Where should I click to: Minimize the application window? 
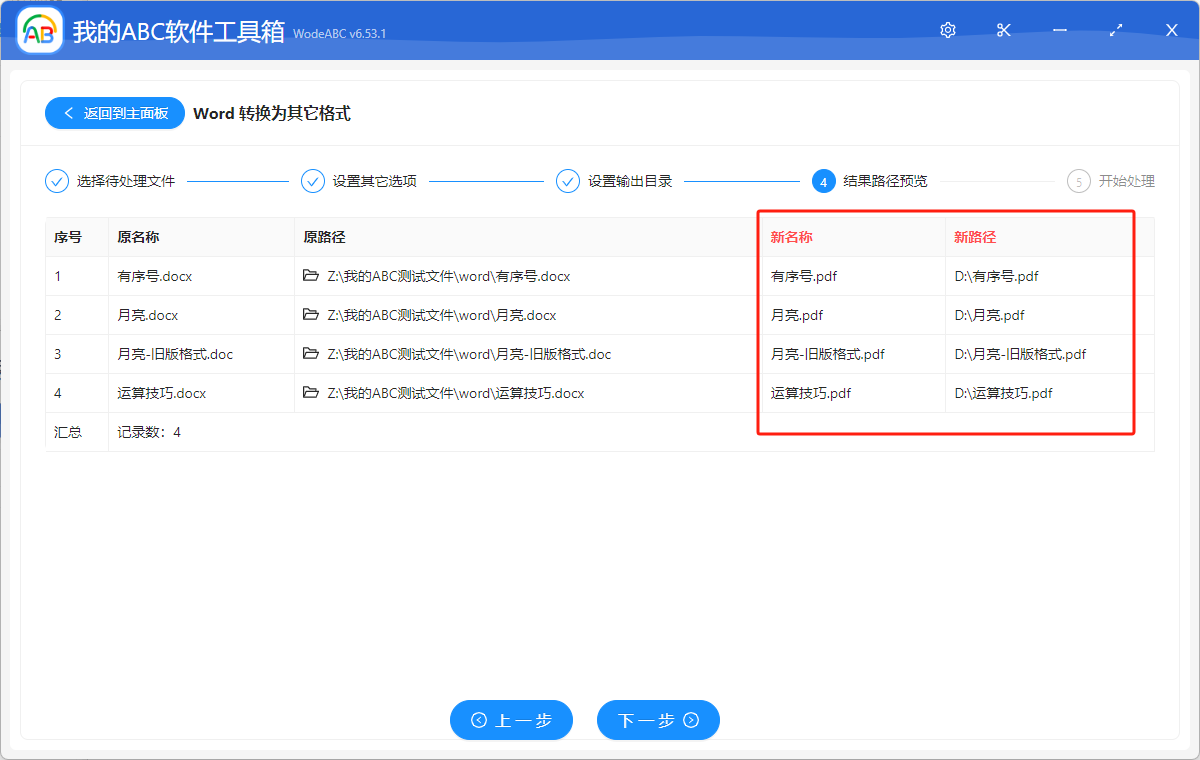[x=1060, y=30]
